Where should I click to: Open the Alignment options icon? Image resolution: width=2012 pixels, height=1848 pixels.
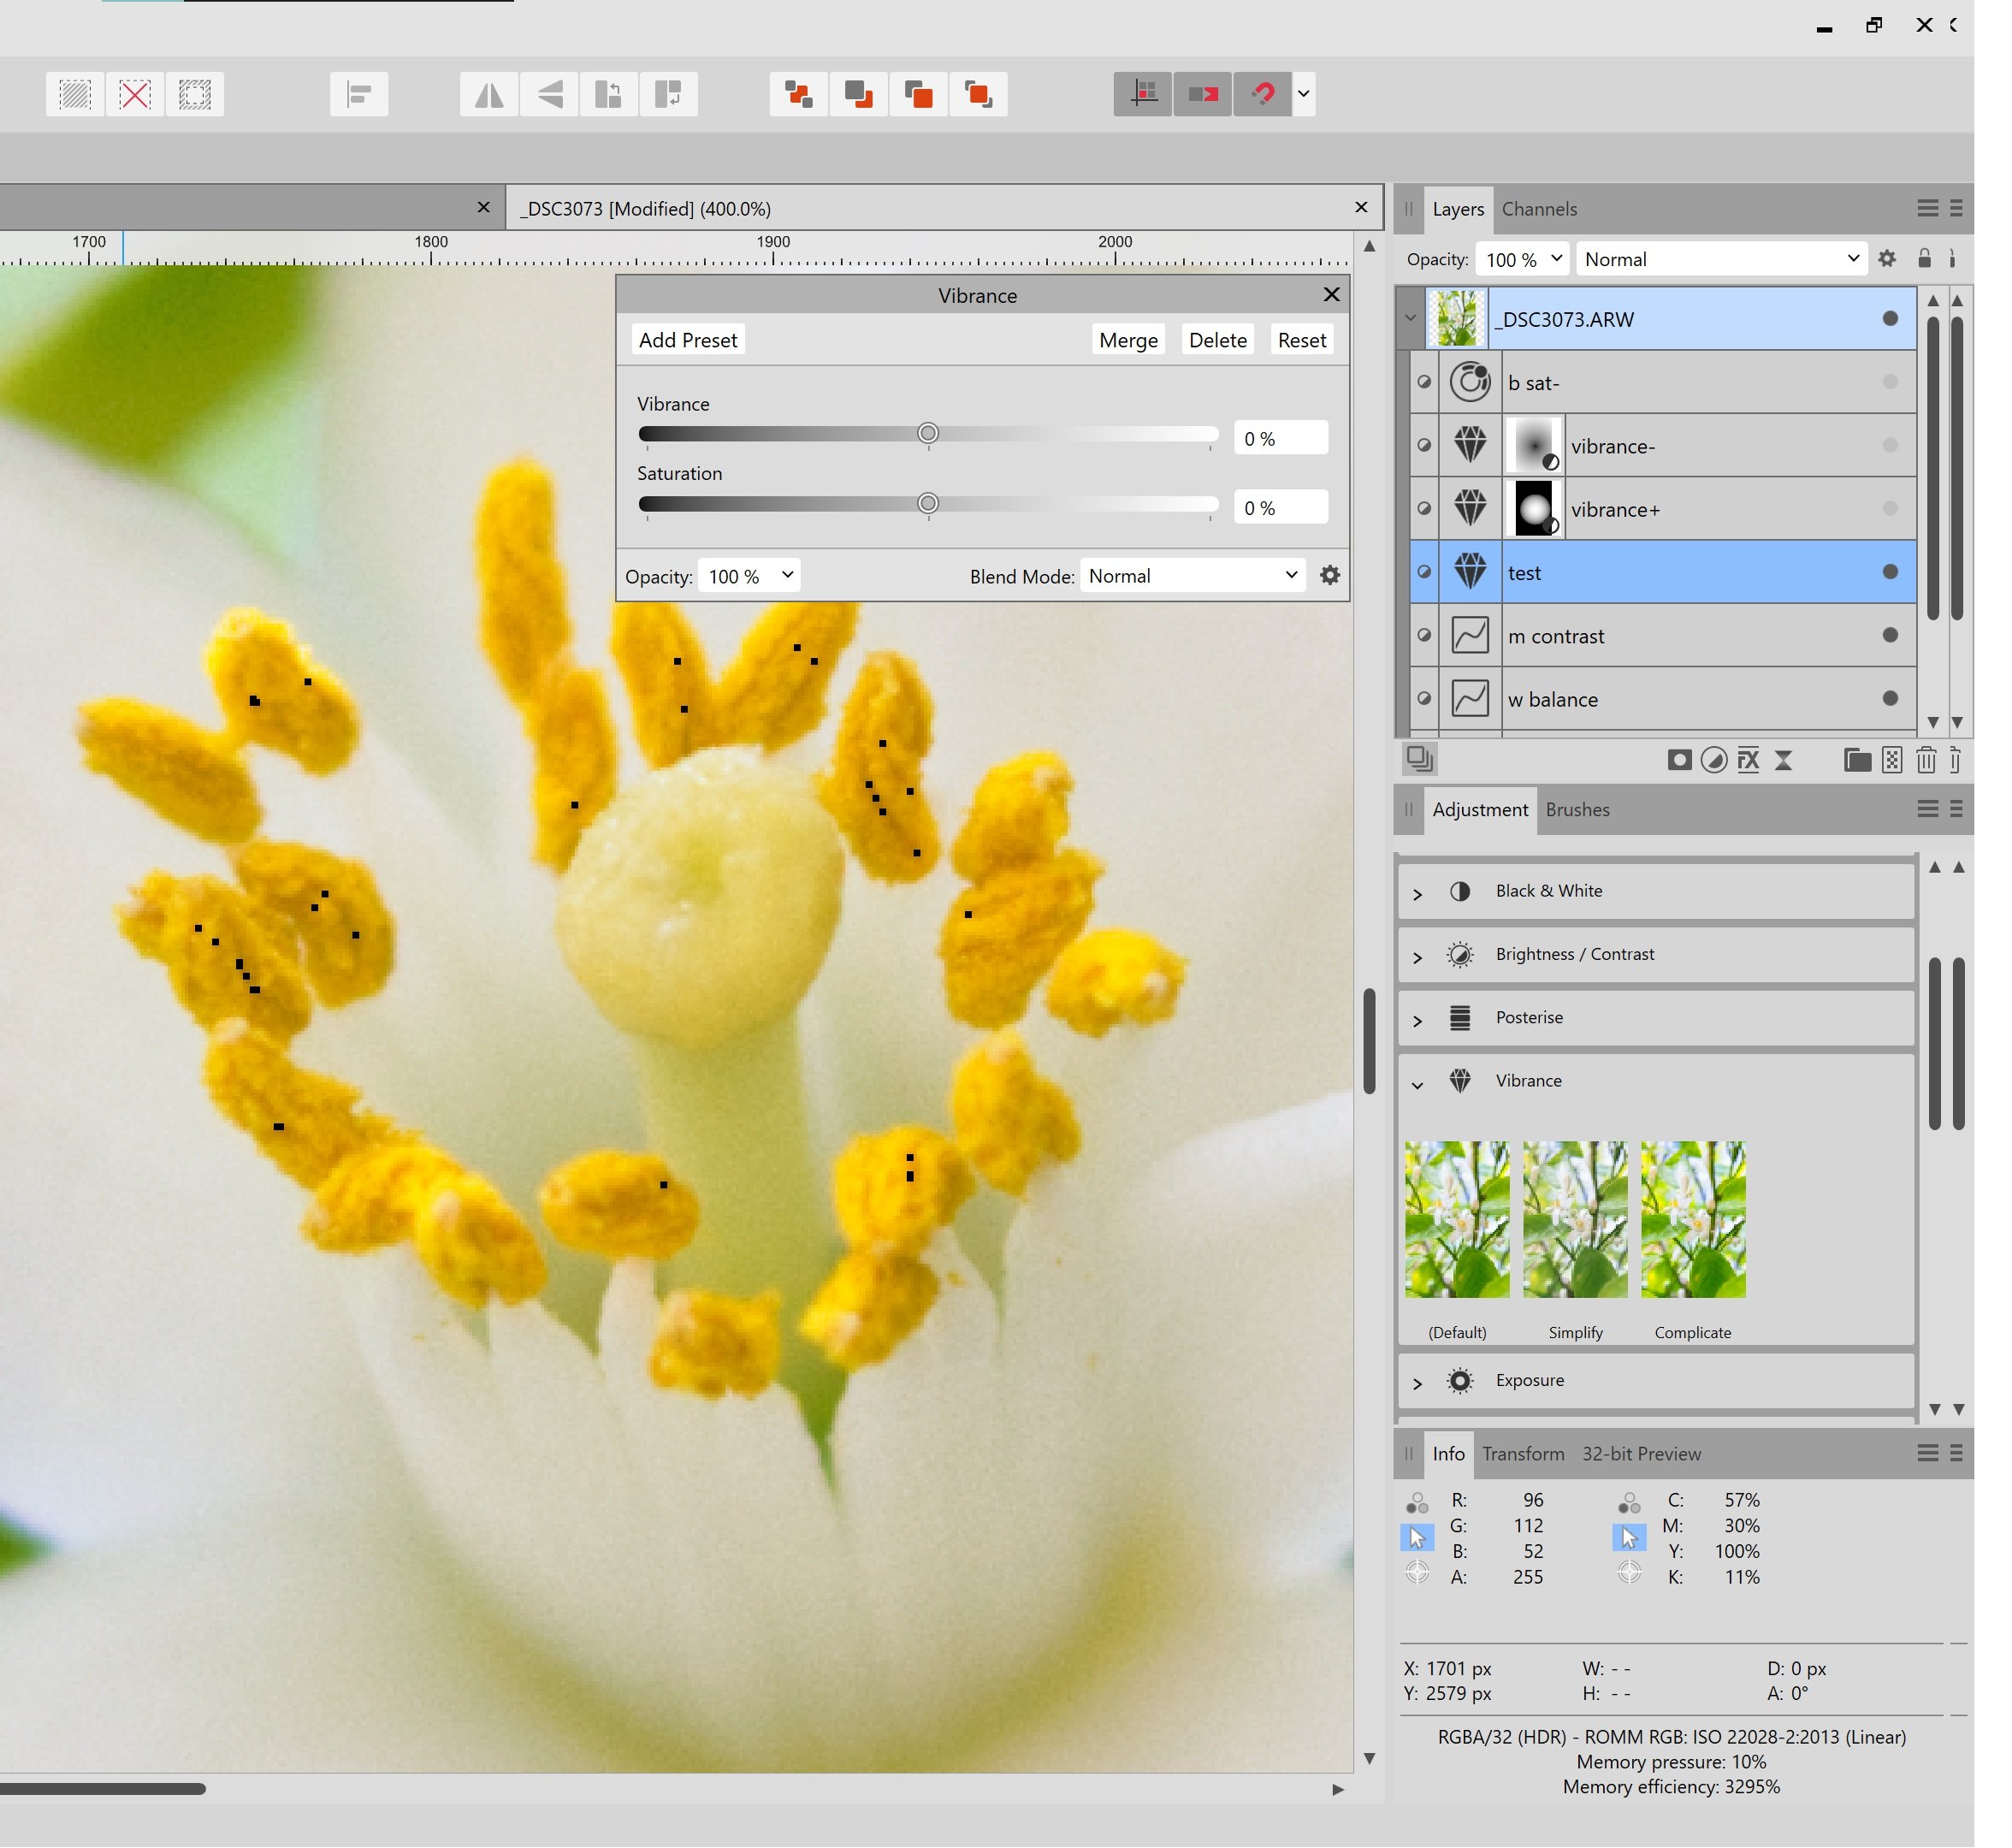(359, 95)
